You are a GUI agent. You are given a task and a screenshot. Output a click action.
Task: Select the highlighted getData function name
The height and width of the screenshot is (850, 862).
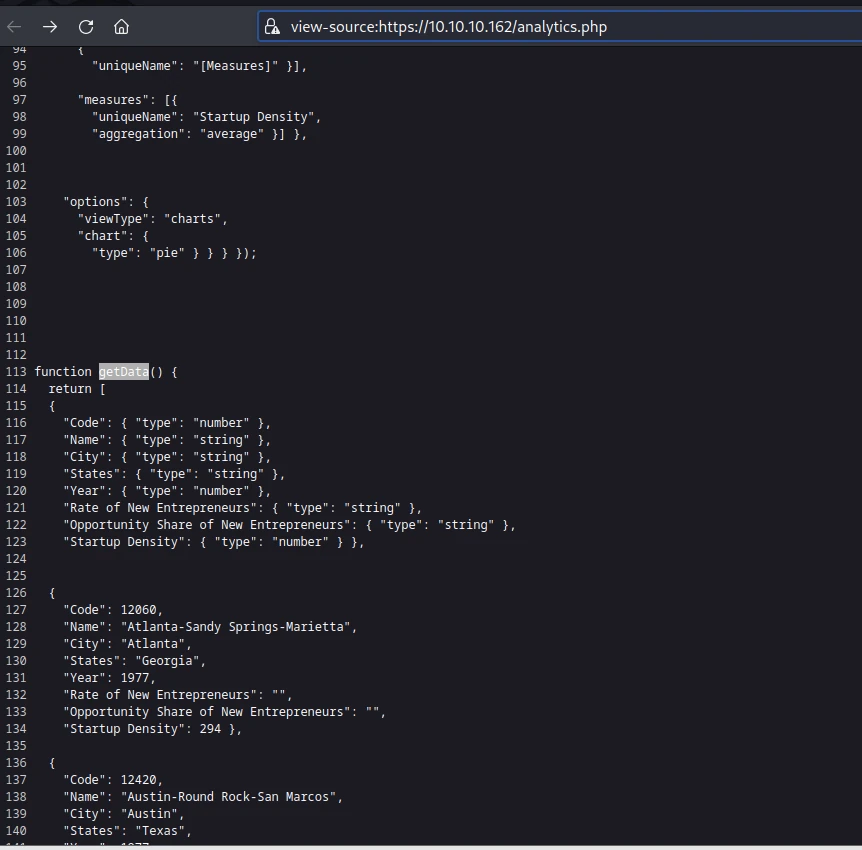tap(124, 372)
